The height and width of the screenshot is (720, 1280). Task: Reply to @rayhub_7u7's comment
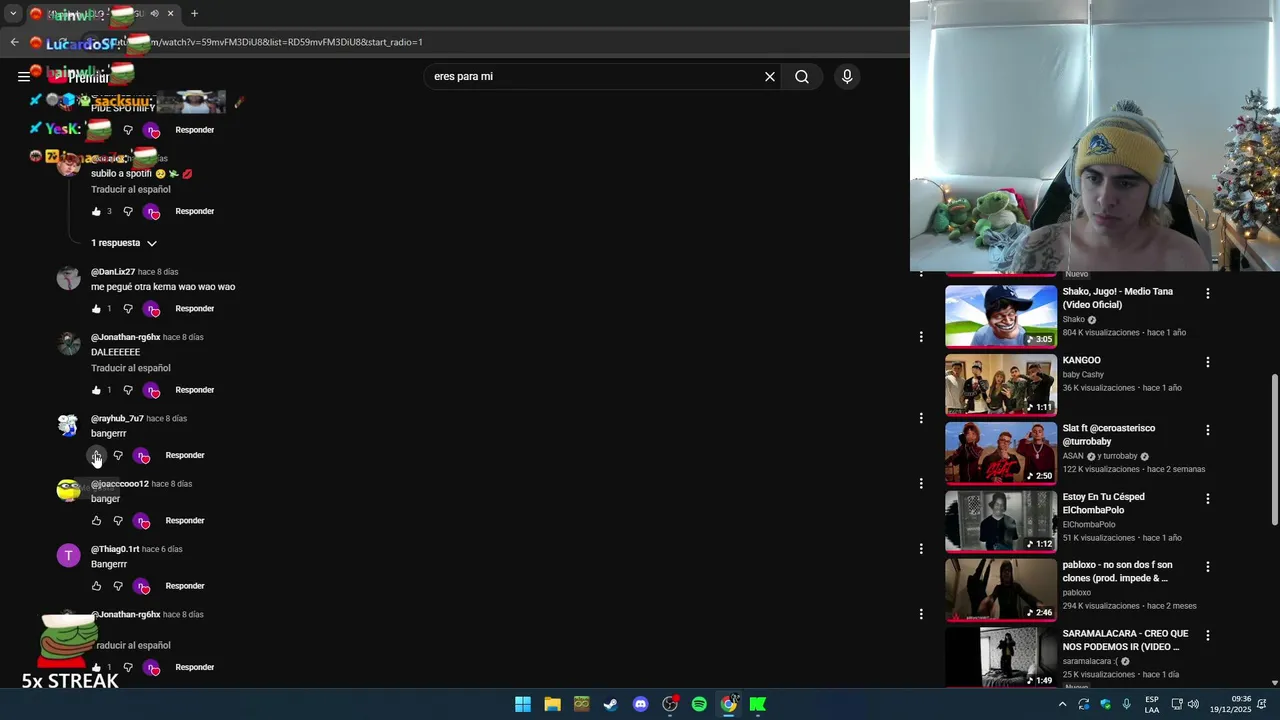[185, 456]
